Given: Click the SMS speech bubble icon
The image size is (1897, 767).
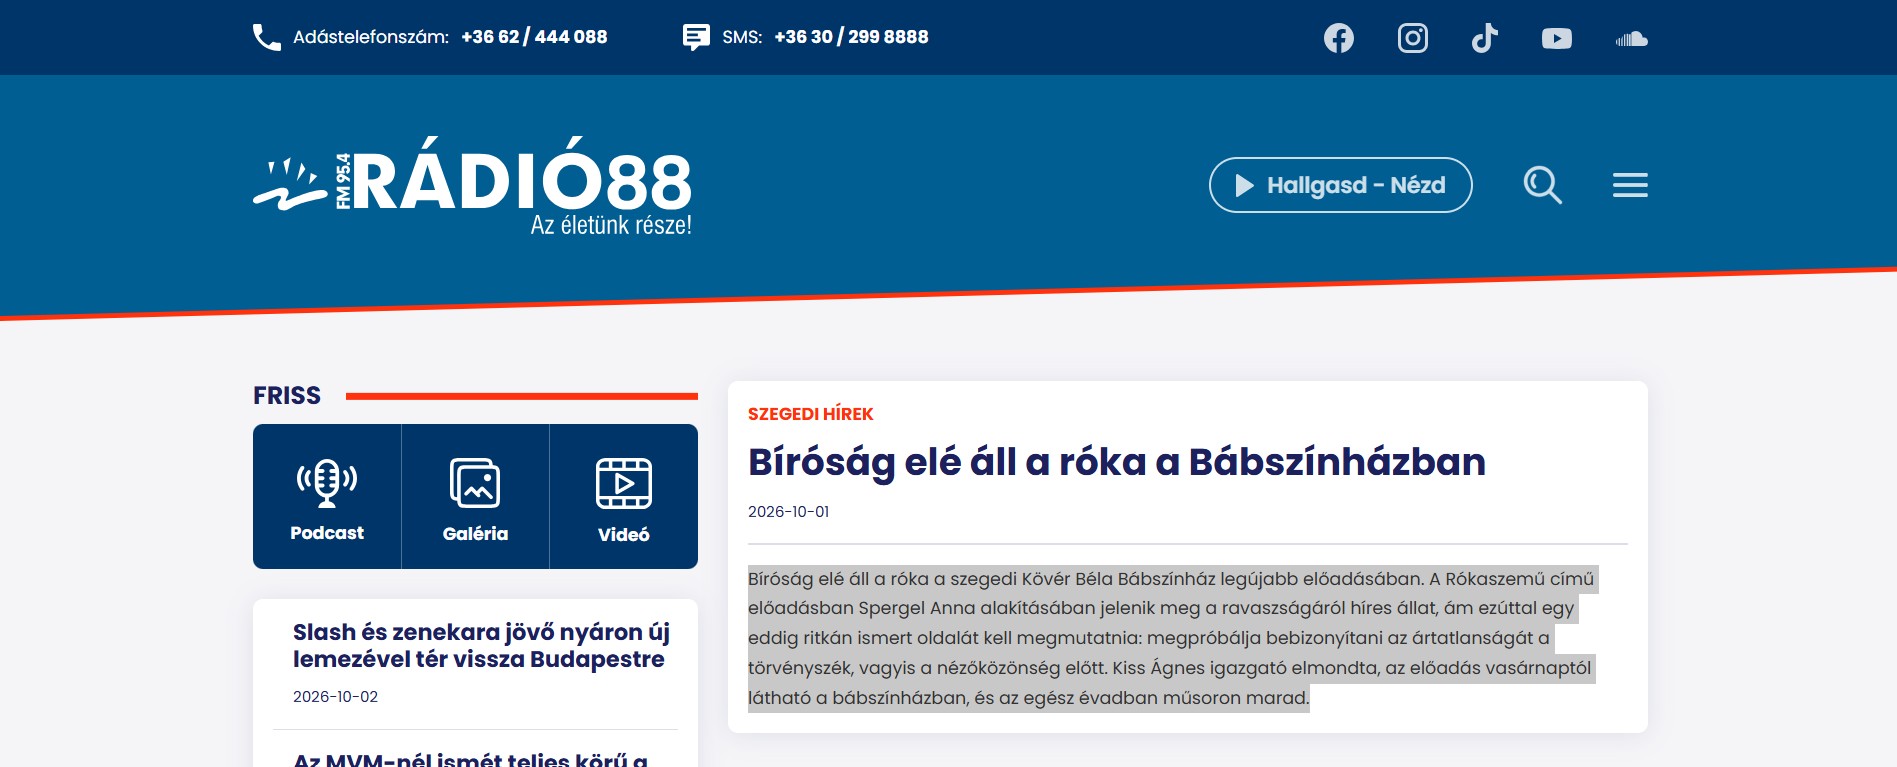Looking at the screenshot, I should point(696,37).
